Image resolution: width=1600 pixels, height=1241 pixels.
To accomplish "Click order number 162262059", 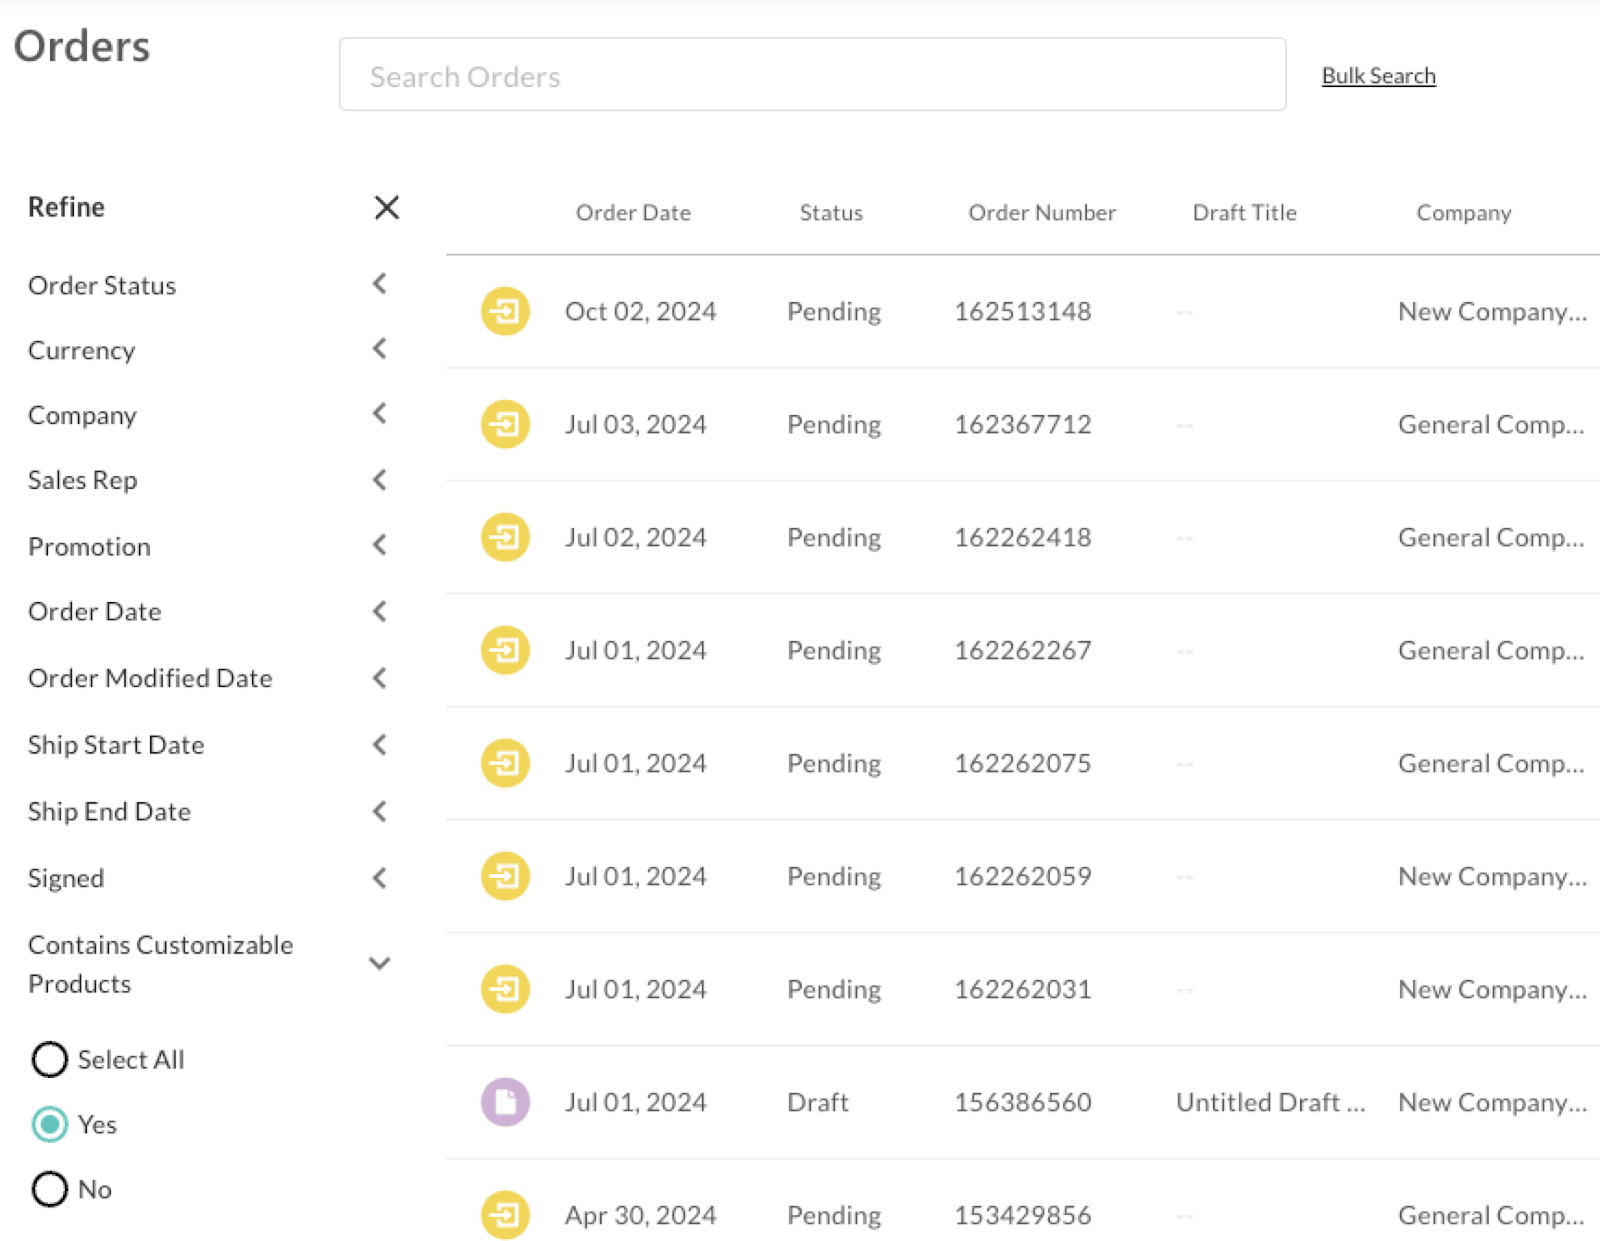I will (1023, 876).
